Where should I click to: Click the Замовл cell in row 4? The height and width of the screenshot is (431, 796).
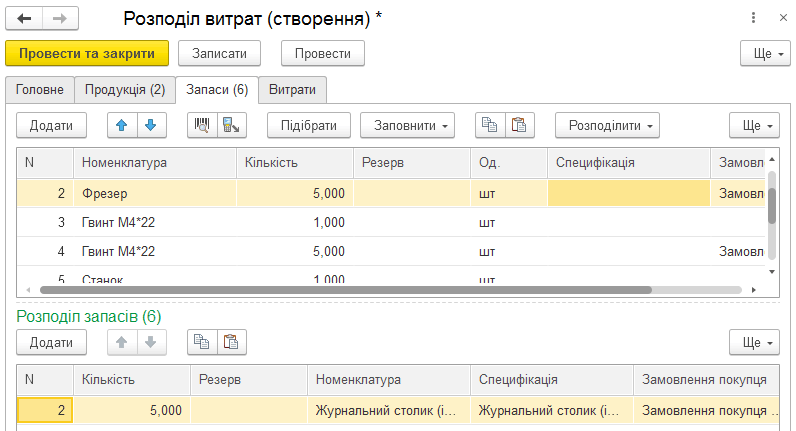click(x=738, y=251)
